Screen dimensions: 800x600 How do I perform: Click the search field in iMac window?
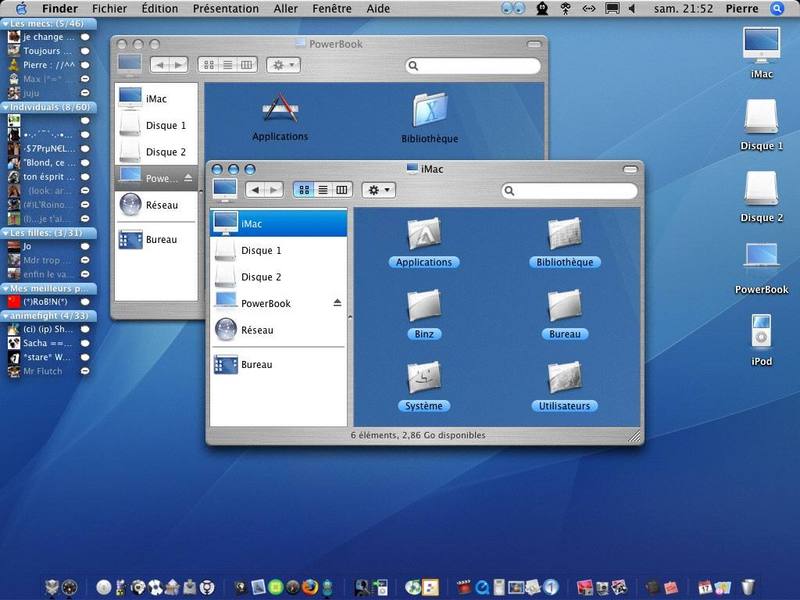[x=569, y=191]
